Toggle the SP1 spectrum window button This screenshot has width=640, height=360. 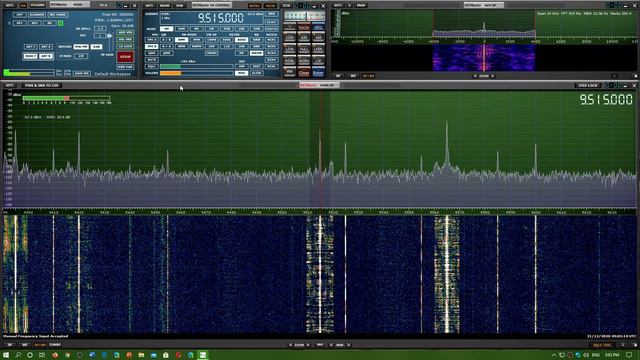pos(20,23)
